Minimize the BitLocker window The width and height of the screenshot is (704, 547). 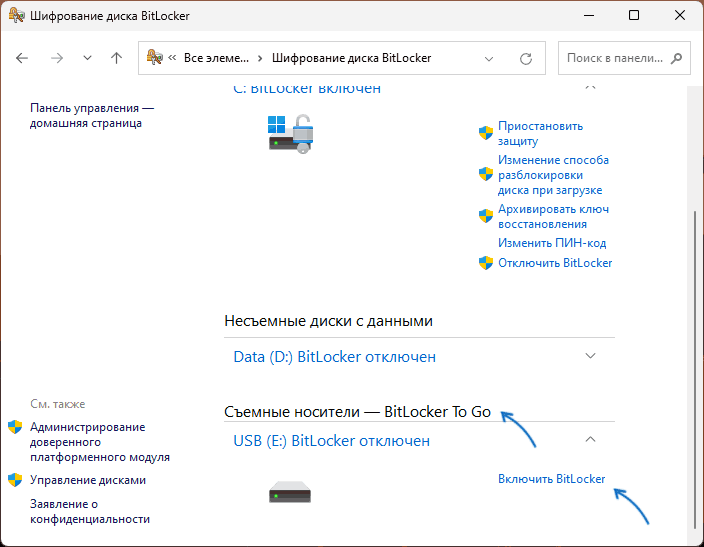(x=589, y=15)
